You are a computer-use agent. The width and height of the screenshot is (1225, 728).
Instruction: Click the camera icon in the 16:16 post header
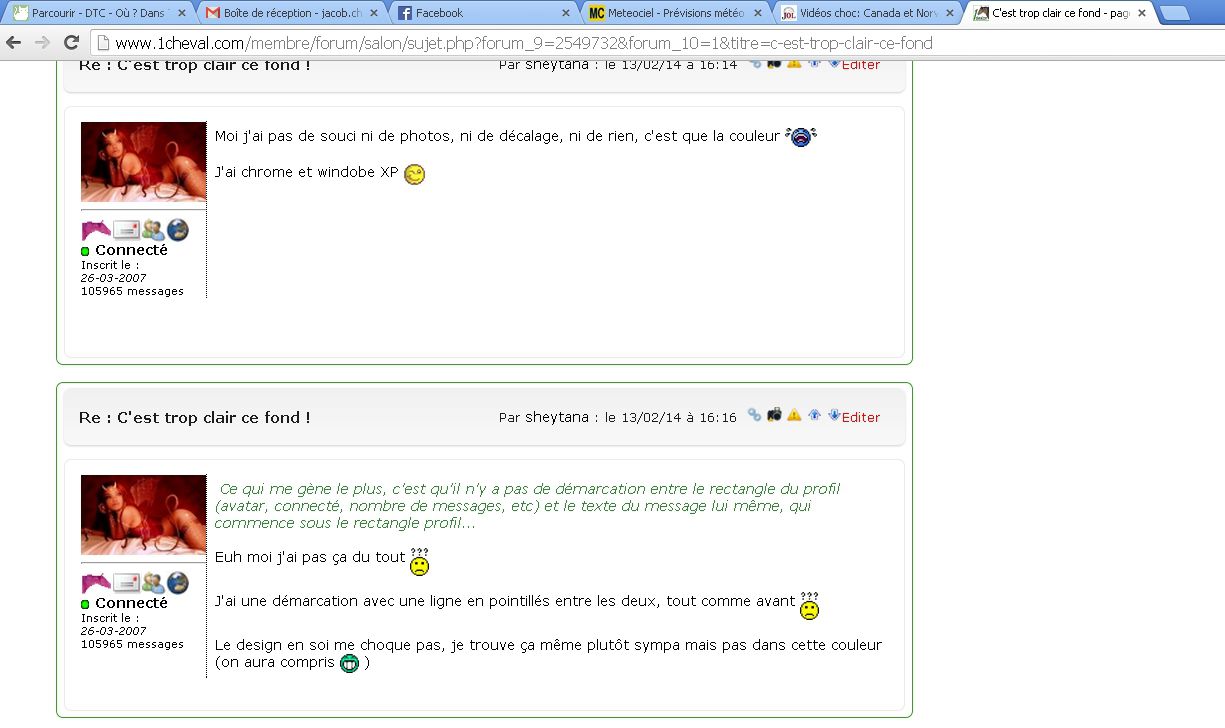(x=774, y=415)
